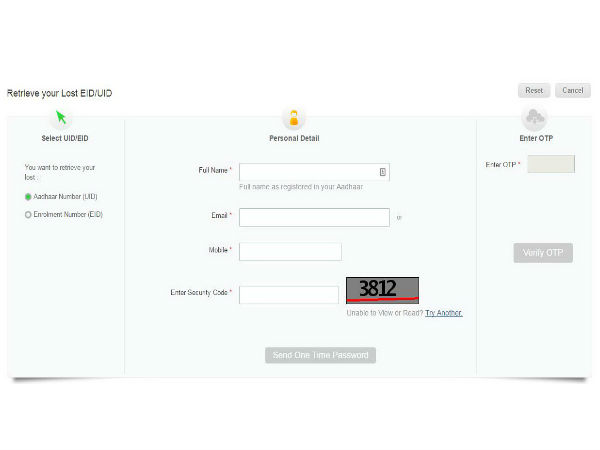Image resolution: width=600 pixels, height=450 pixels.
Task: Hit the Cancel button
Action: coord(572,91)
